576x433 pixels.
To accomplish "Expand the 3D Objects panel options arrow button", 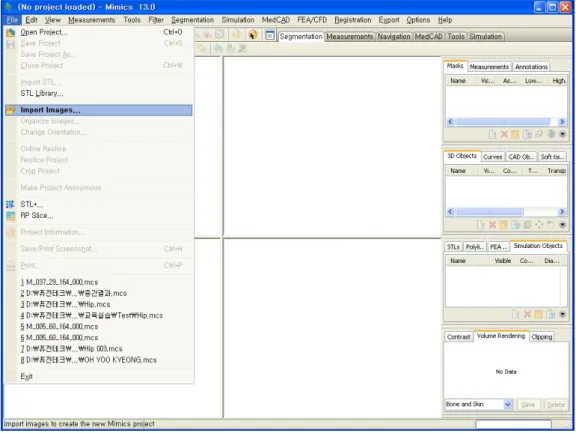I will pyautogui.click(x=562, y=225).
